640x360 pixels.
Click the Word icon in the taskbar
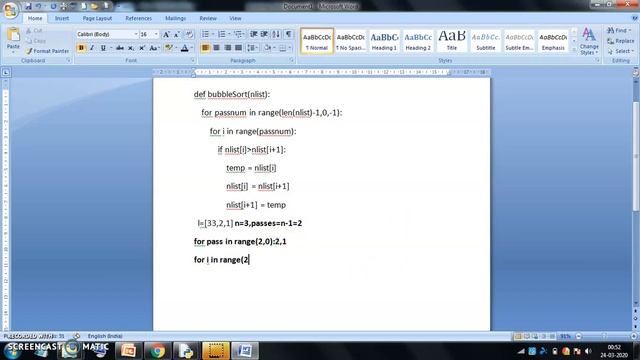click(244, 351)
